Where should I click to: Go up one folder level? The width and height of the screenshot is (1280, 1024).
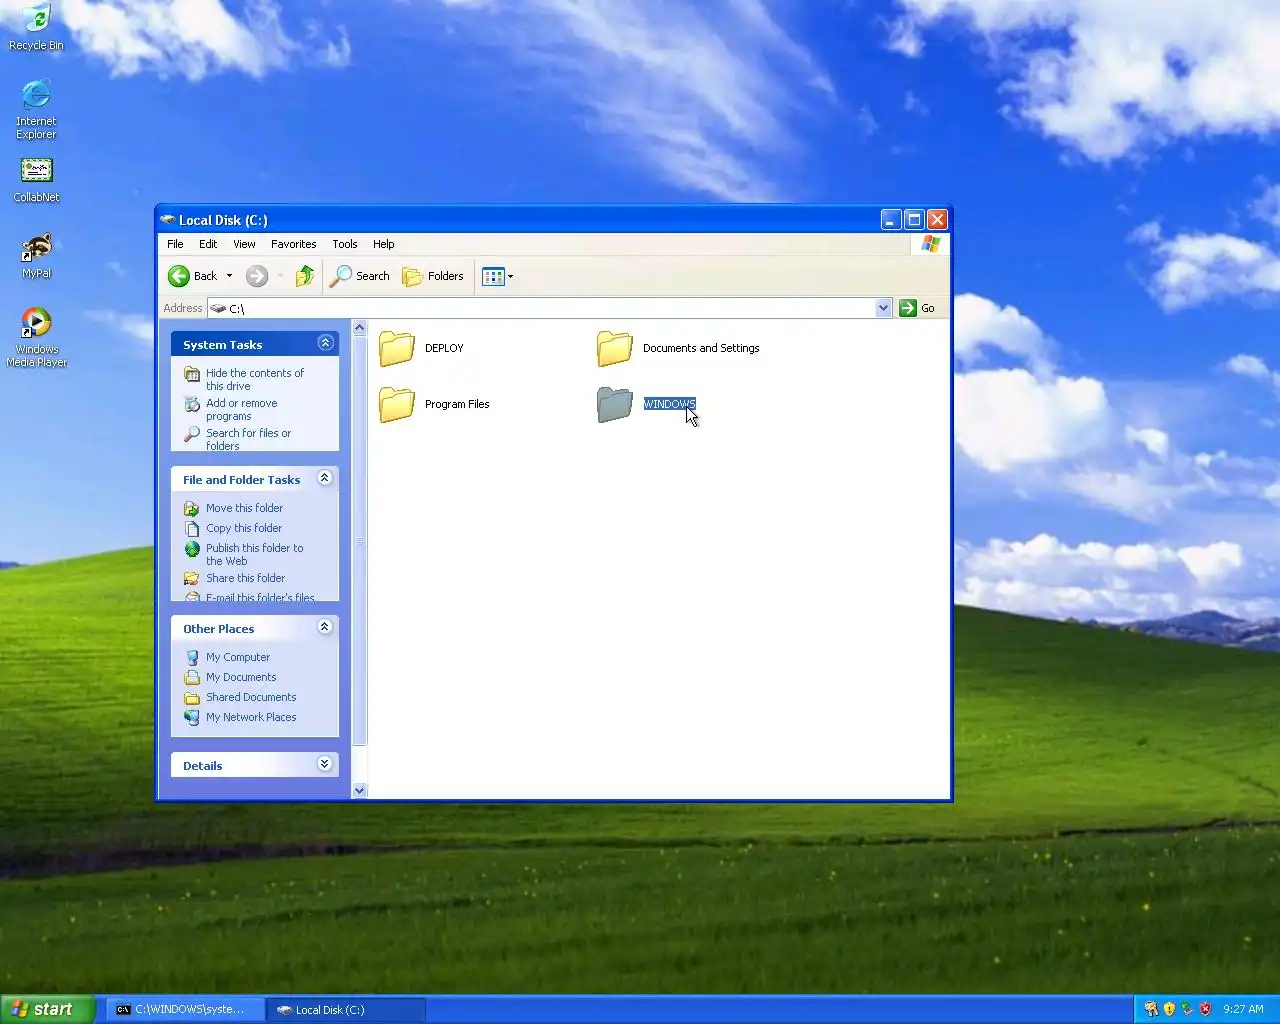click(305, 276)
